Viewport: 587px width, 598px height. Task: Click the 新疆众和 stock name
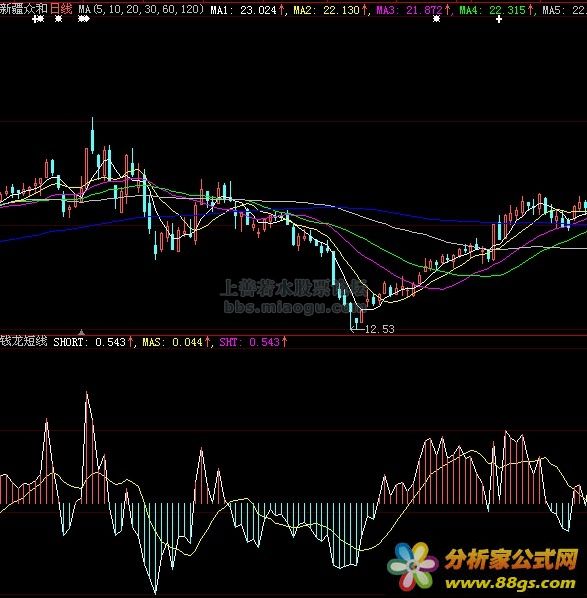click(24, 9)
